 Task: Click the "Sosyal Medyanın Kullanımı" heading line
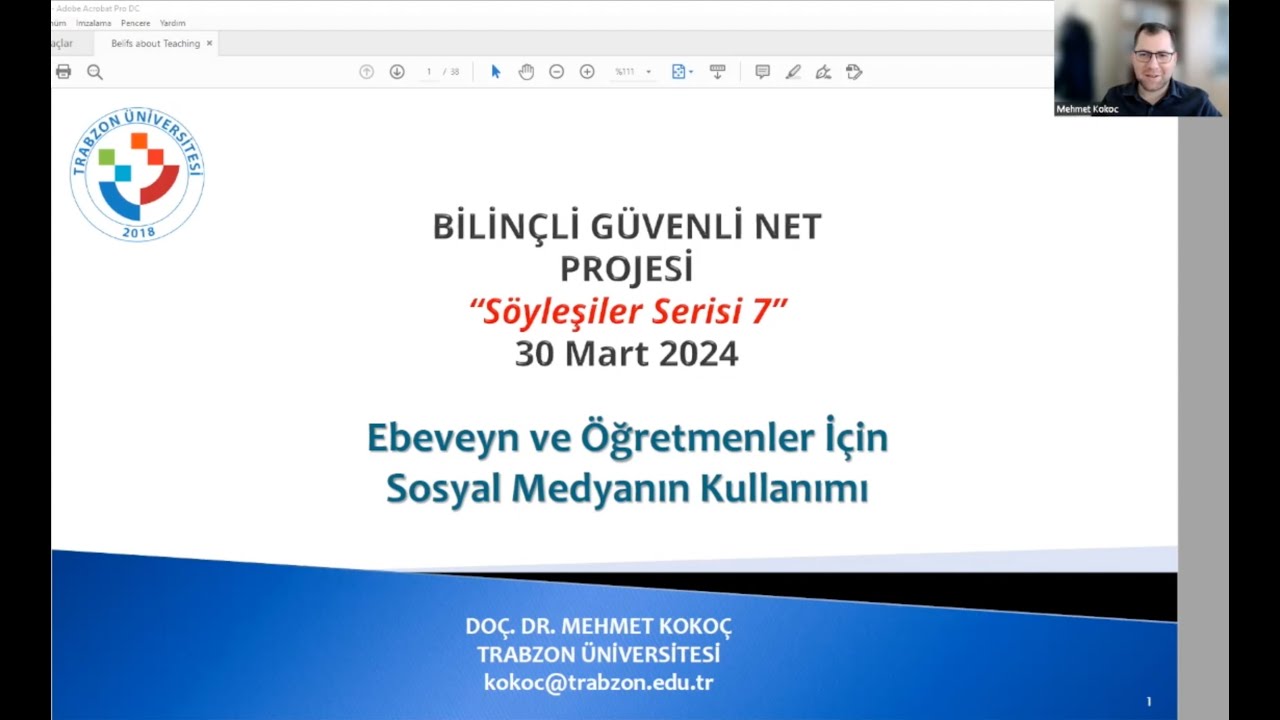coord(627,488)
